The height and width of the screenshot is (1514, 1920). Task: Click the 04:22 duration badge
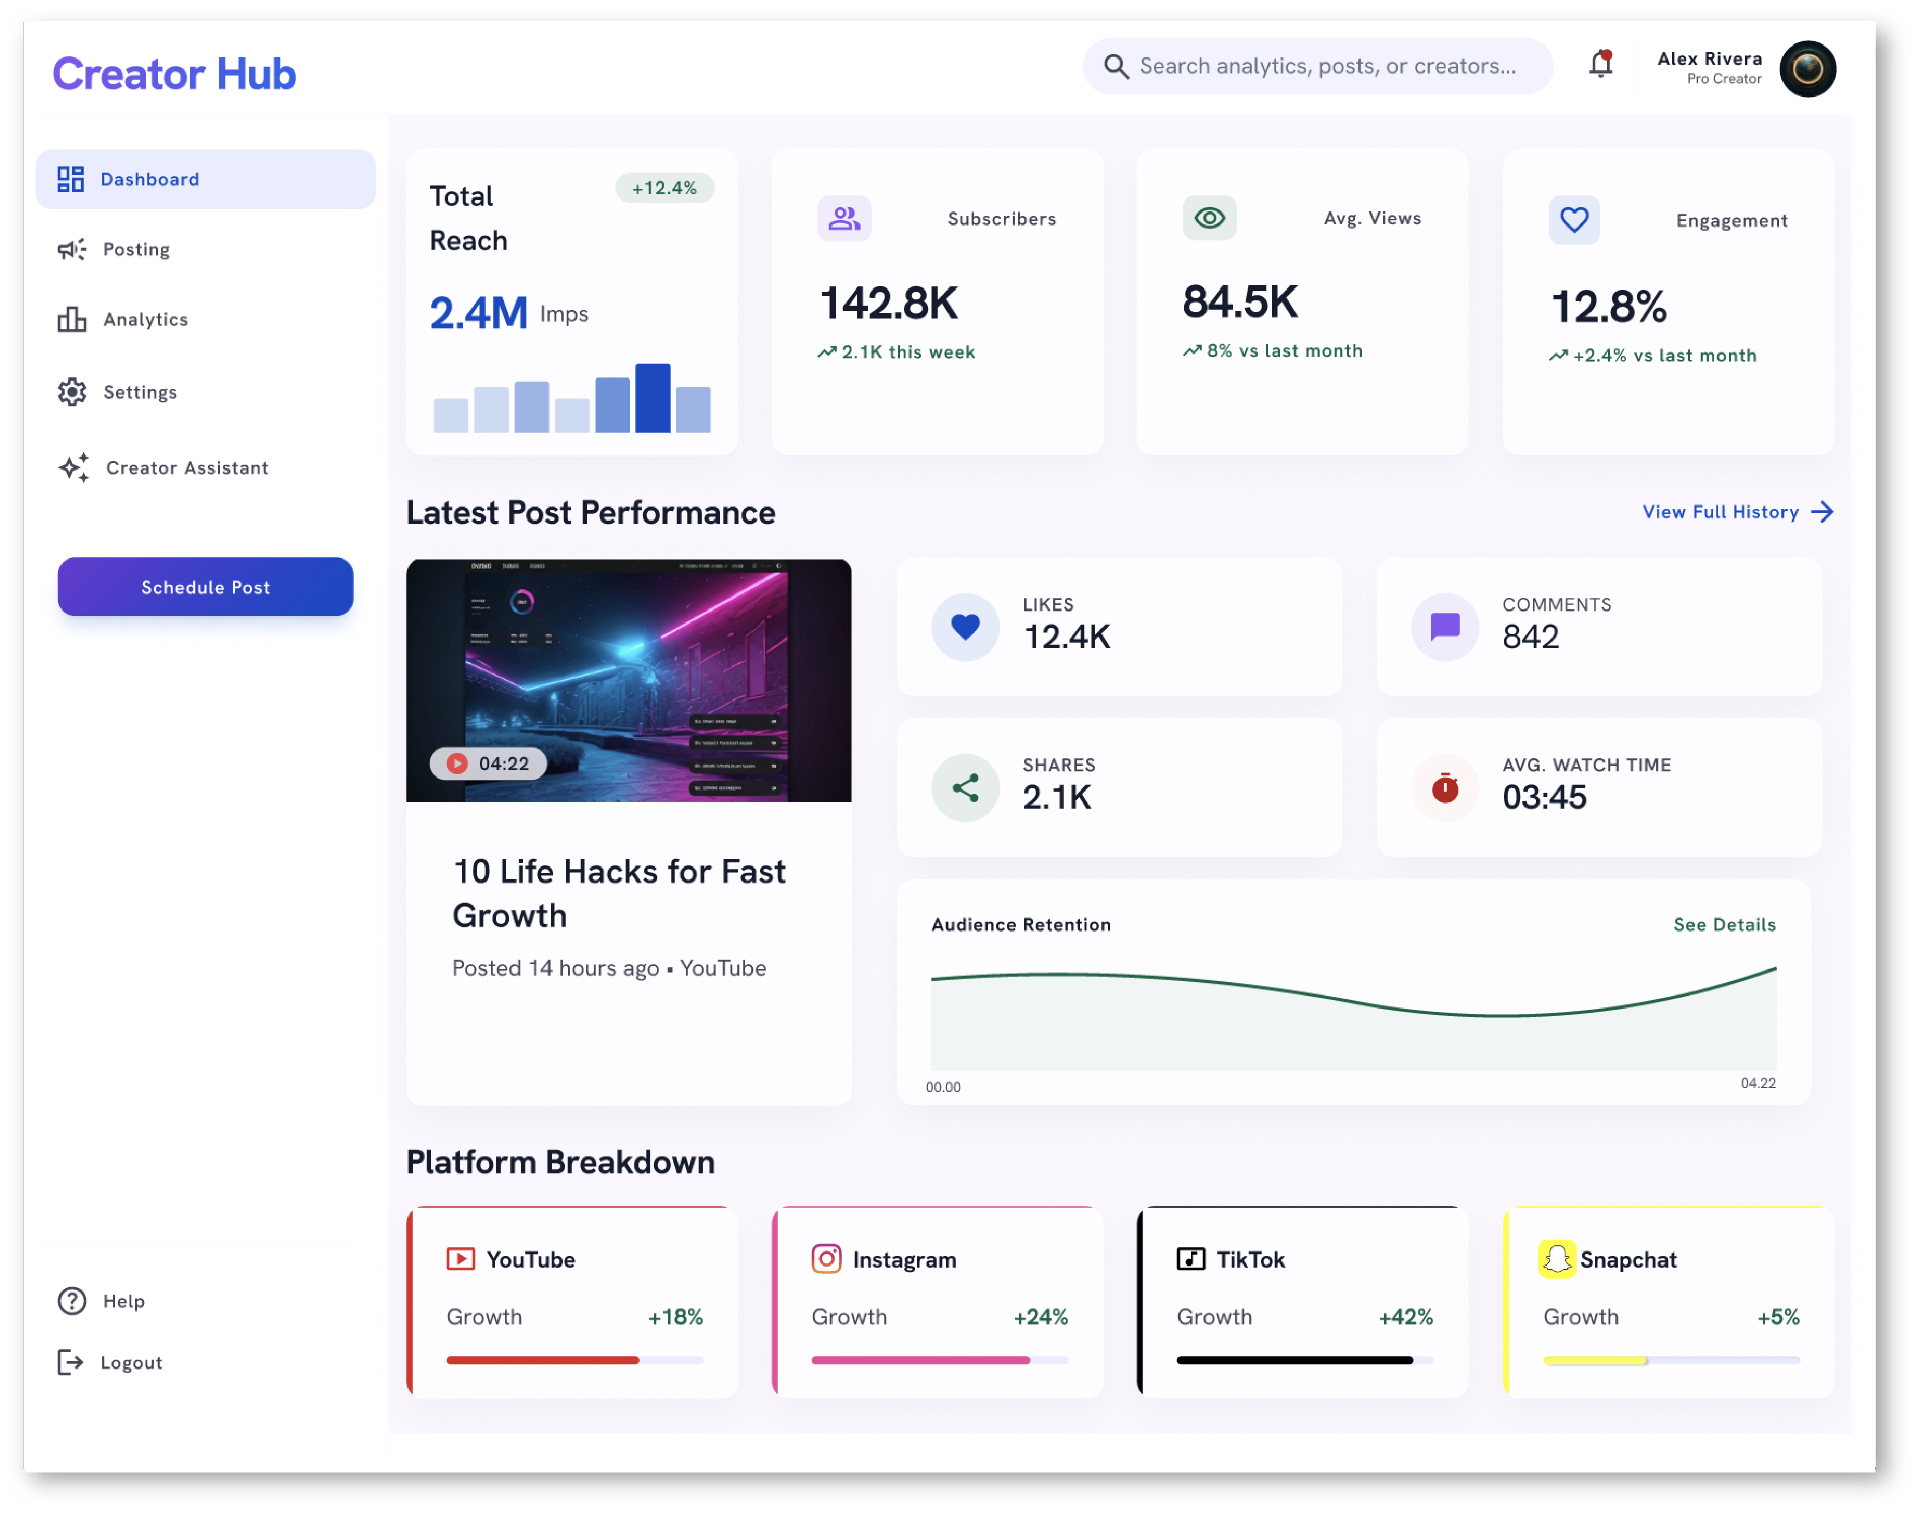point(488,763)
